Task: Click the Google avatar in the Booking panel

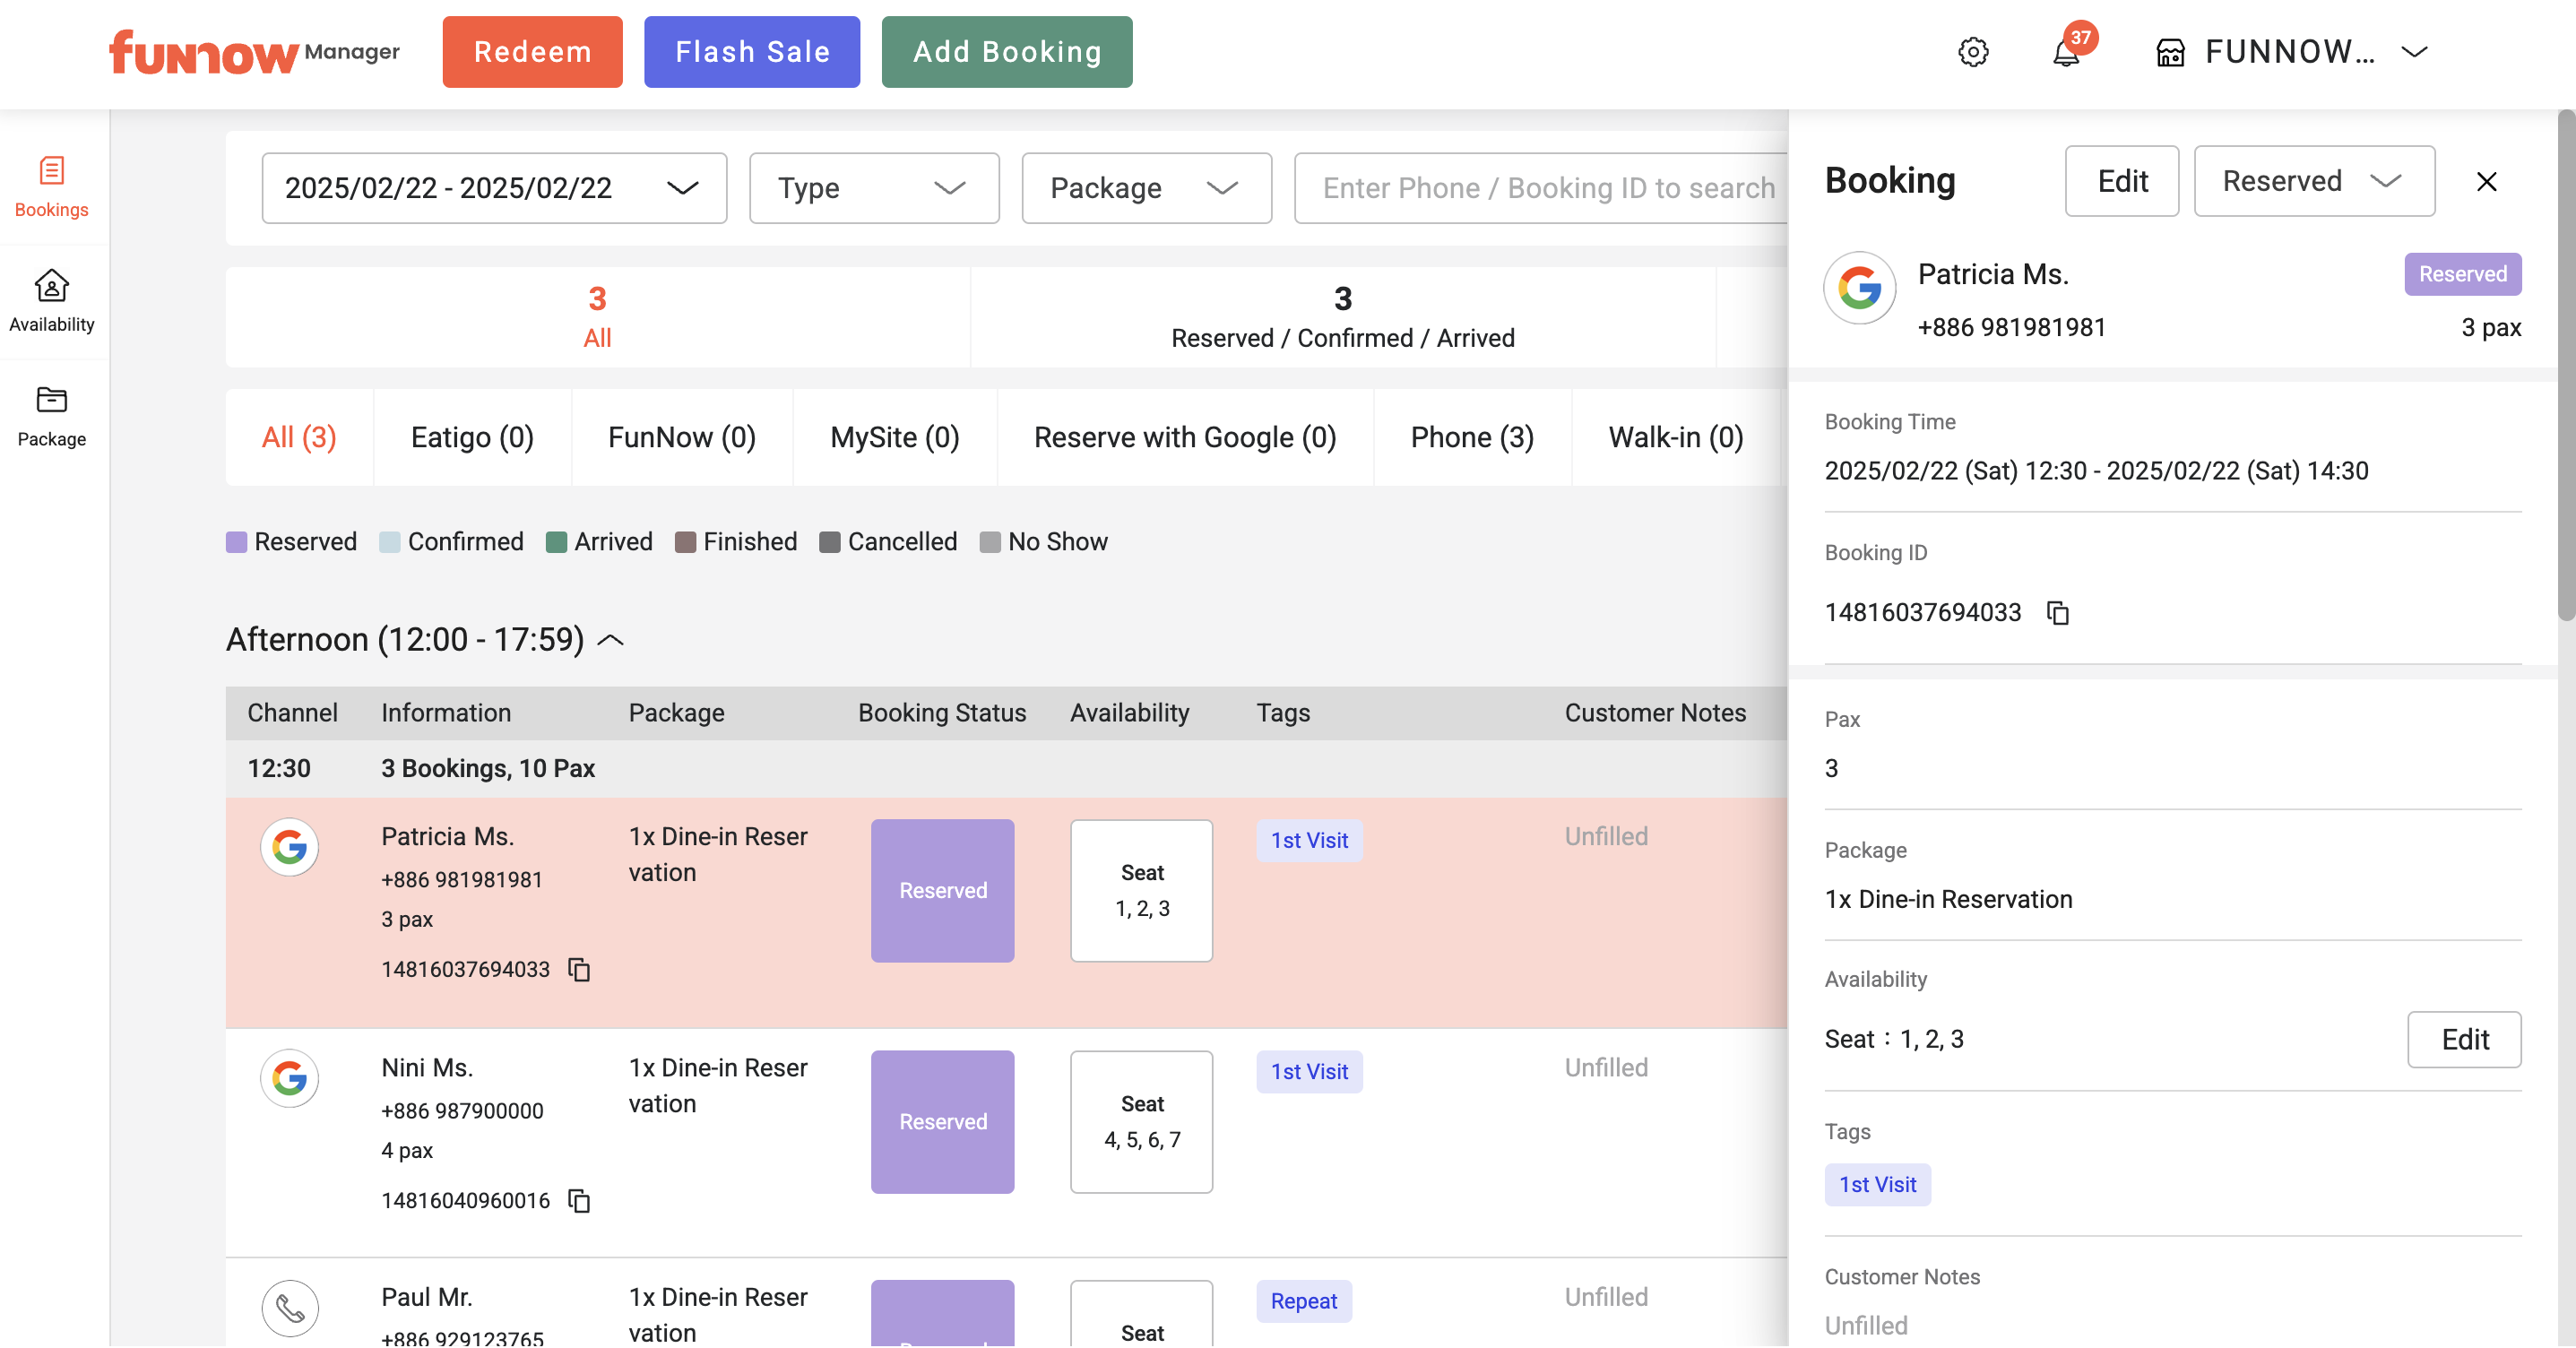Action: pyautogui.click(x=1859, y=288)
